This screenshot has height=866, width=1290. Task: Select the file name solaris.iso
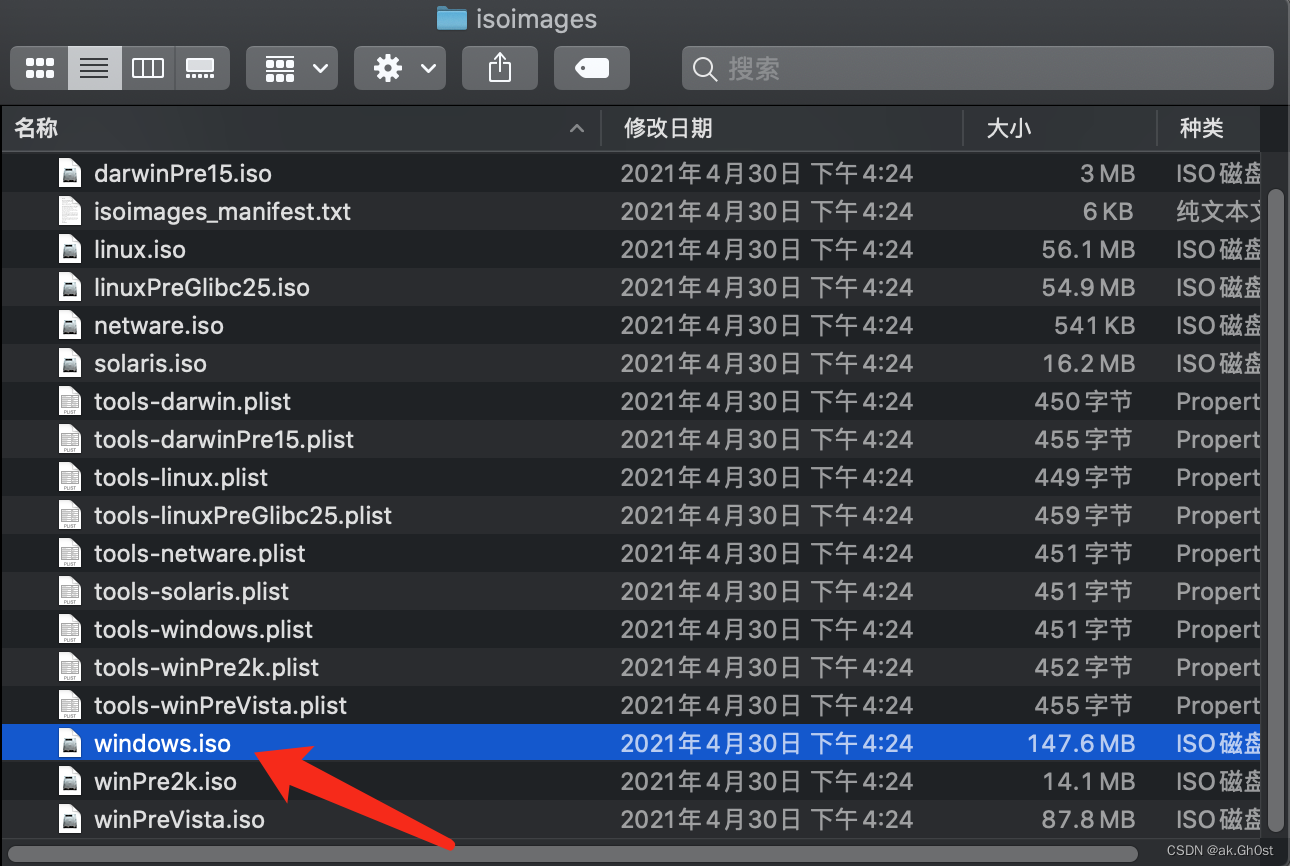[x=150, y=363]
